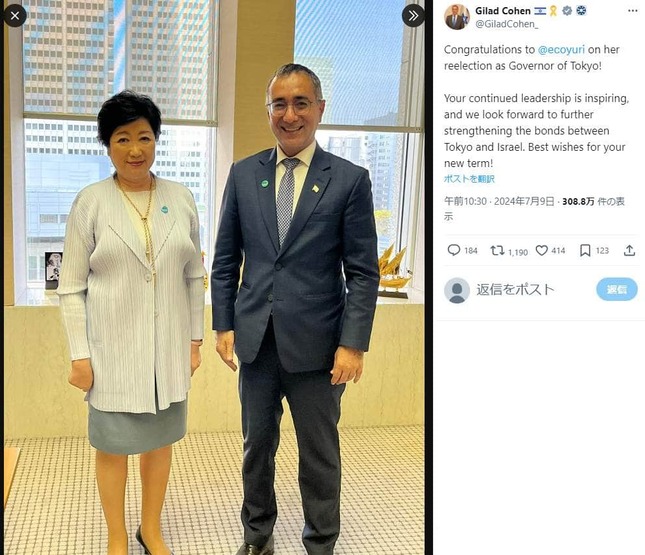Click the post timestamp 午前10:30
Screen dimensions: 645x555
click(x=465, y=201)
